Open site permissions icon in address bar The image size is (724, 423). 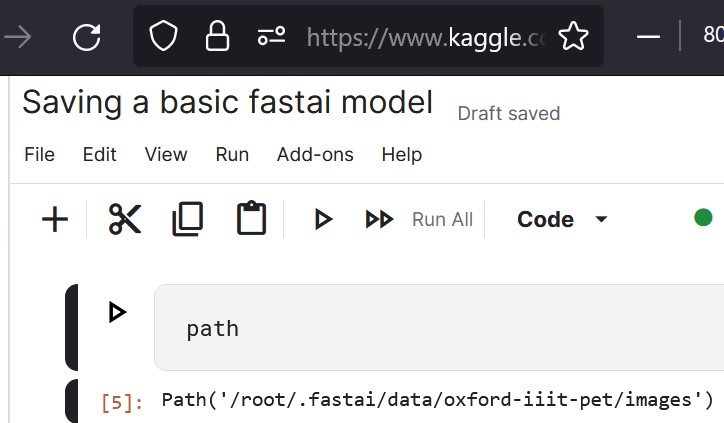click(271, 36)
